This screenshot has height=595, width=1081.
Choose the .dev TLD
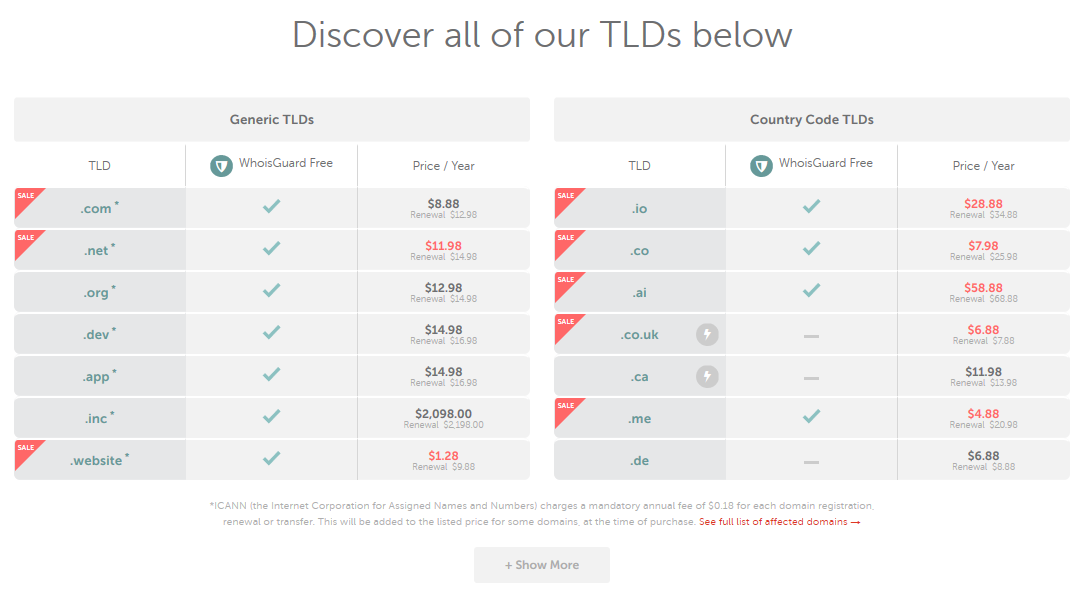click(x=97, y=334)
